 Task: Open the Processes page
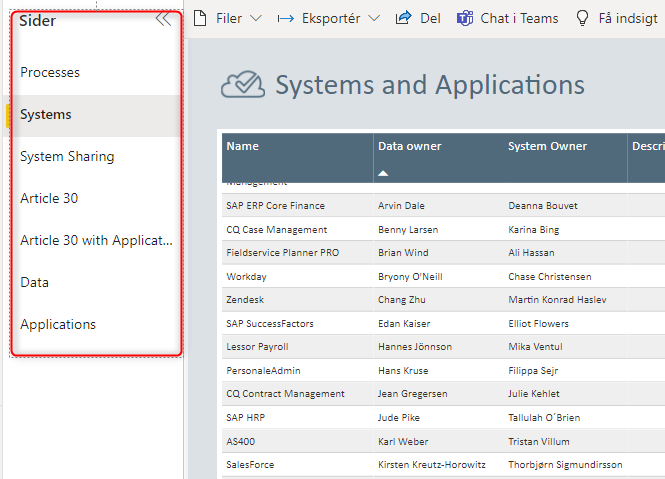pyautogui.click(x=50, y=73)
